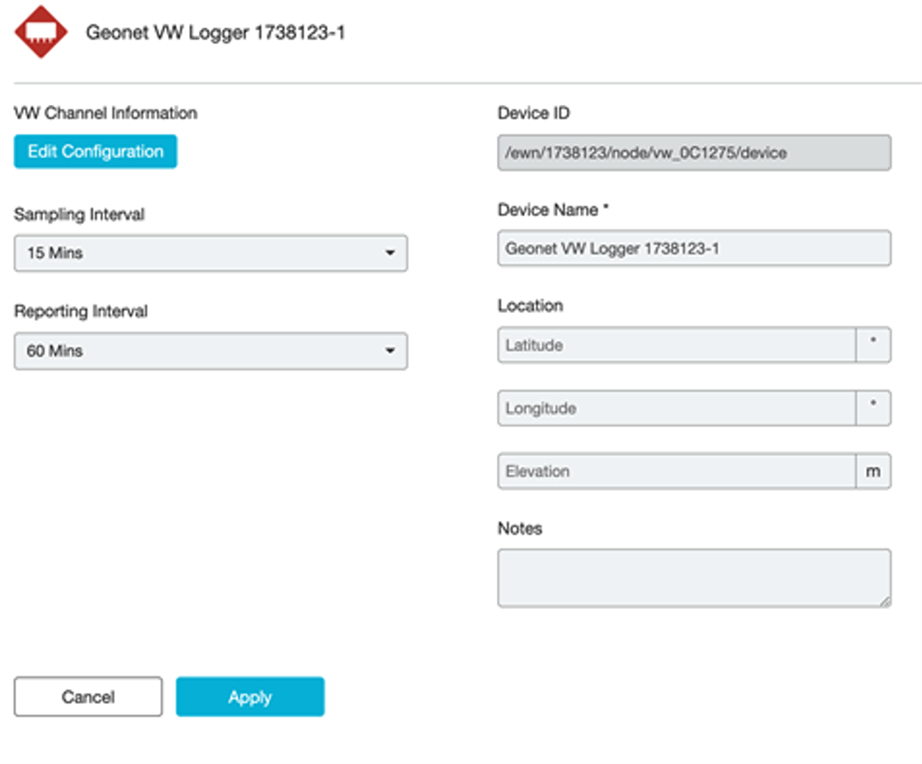Click the VW Channel Information label

tap(106, 113)
